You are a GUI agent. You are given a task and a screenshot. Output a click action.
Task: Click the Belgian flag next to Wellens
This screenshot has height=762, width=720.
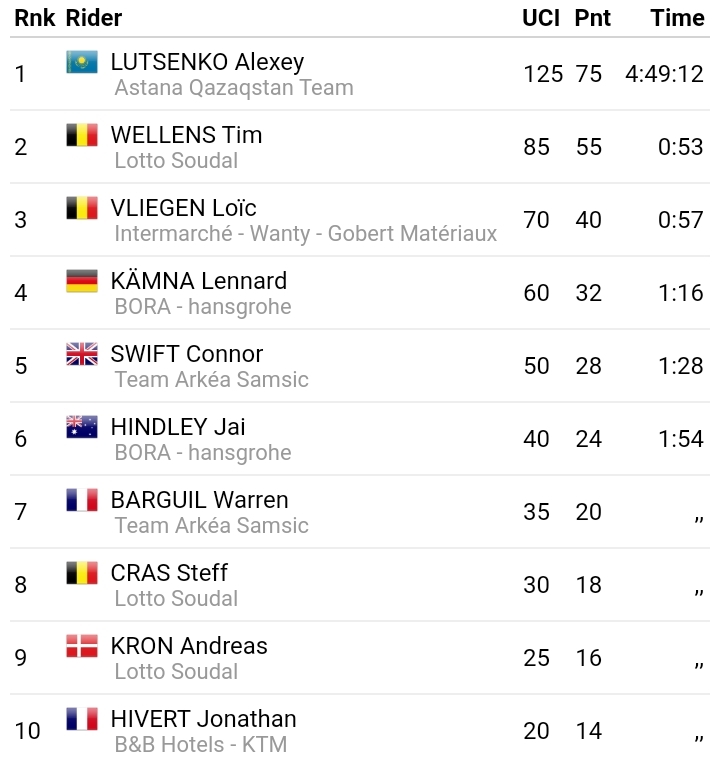click(x=82, y=135)
